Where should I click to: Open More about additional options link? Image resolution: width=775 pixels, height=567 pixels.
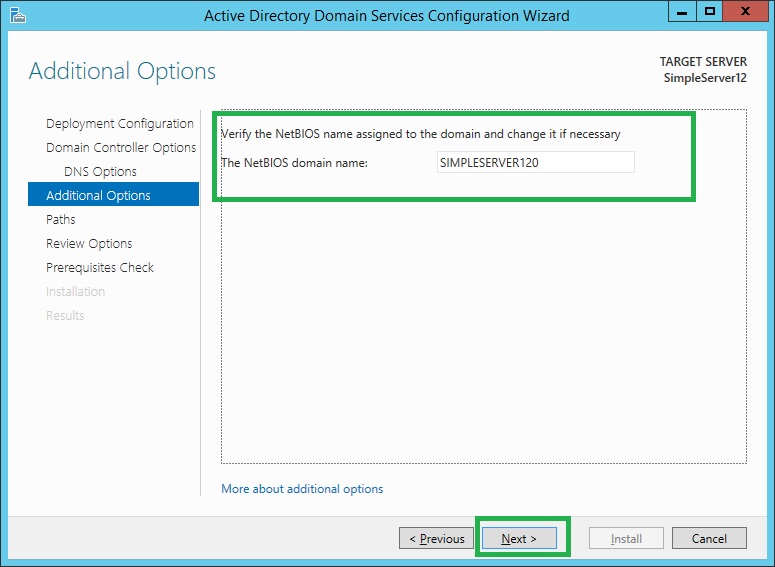[302, 489]
